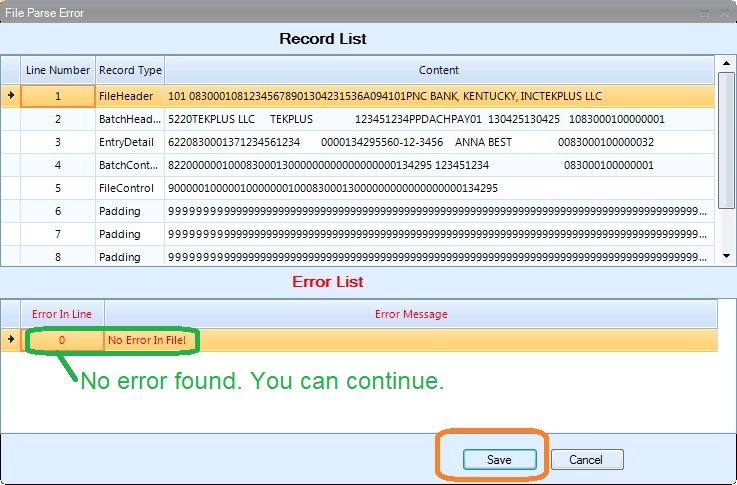This screenshot has height=485, width=737.
Task: Click the Record Type column header
Action: tap(130, 70)
